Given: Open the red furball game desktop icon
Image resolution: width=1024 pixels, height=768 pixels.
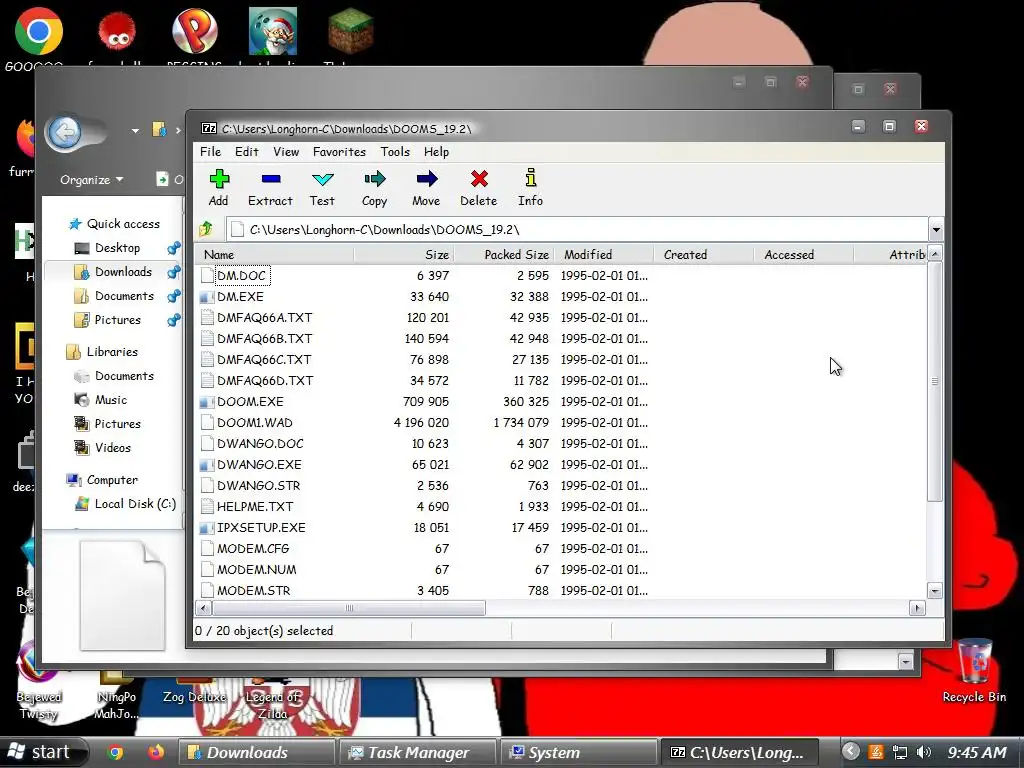Looking at the screenshot, I should 117,31.
